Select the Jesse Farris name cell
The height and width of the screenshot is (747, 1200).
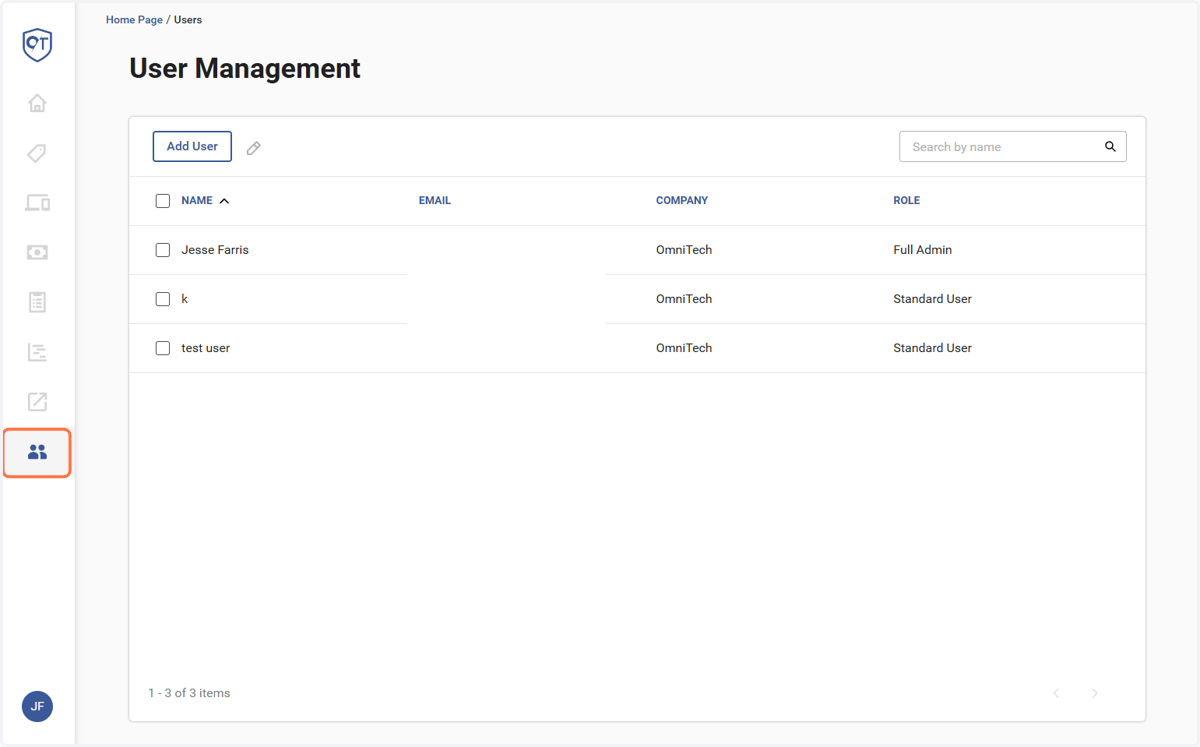[215, 250]
